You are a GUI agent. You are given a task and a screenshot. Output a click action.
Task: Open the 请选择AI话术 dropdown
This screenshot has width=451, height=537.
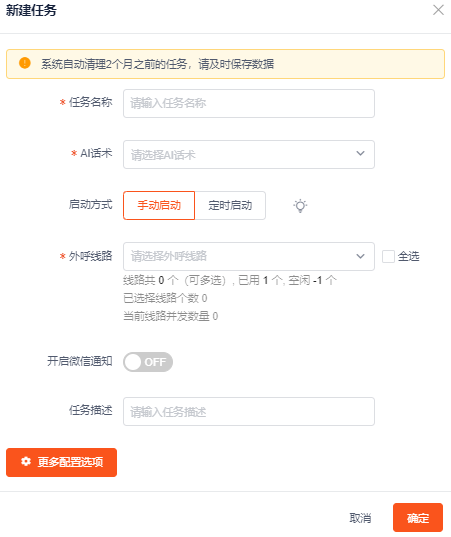[249, 154]
